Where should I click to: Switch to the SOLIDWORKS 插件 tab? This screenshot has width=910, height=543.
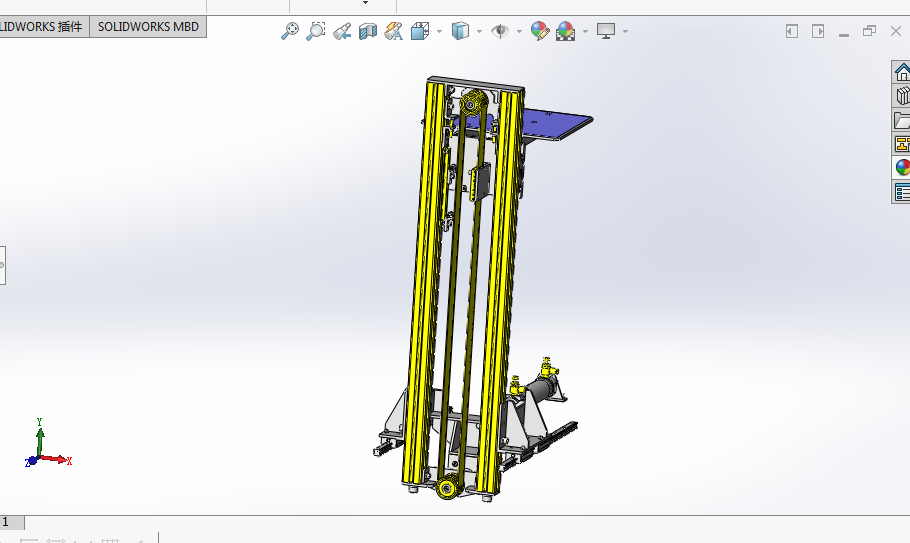click(x=44, y=27)
